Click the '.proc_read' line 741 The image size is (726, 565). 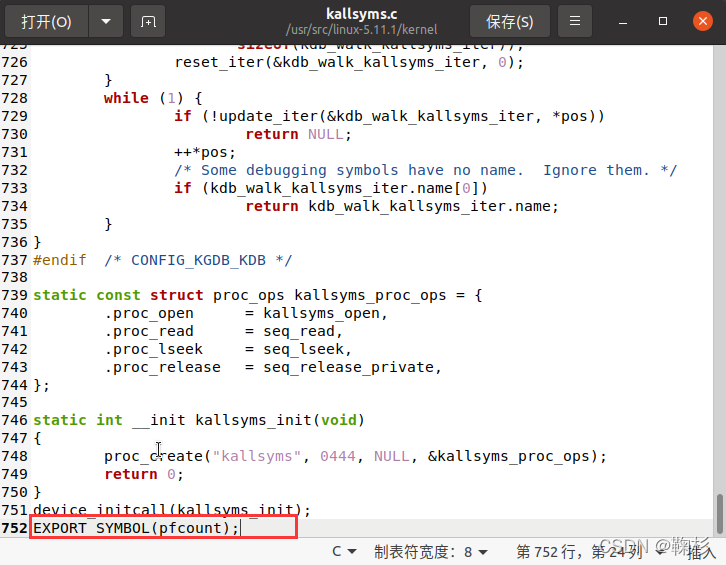coord(223,331)
